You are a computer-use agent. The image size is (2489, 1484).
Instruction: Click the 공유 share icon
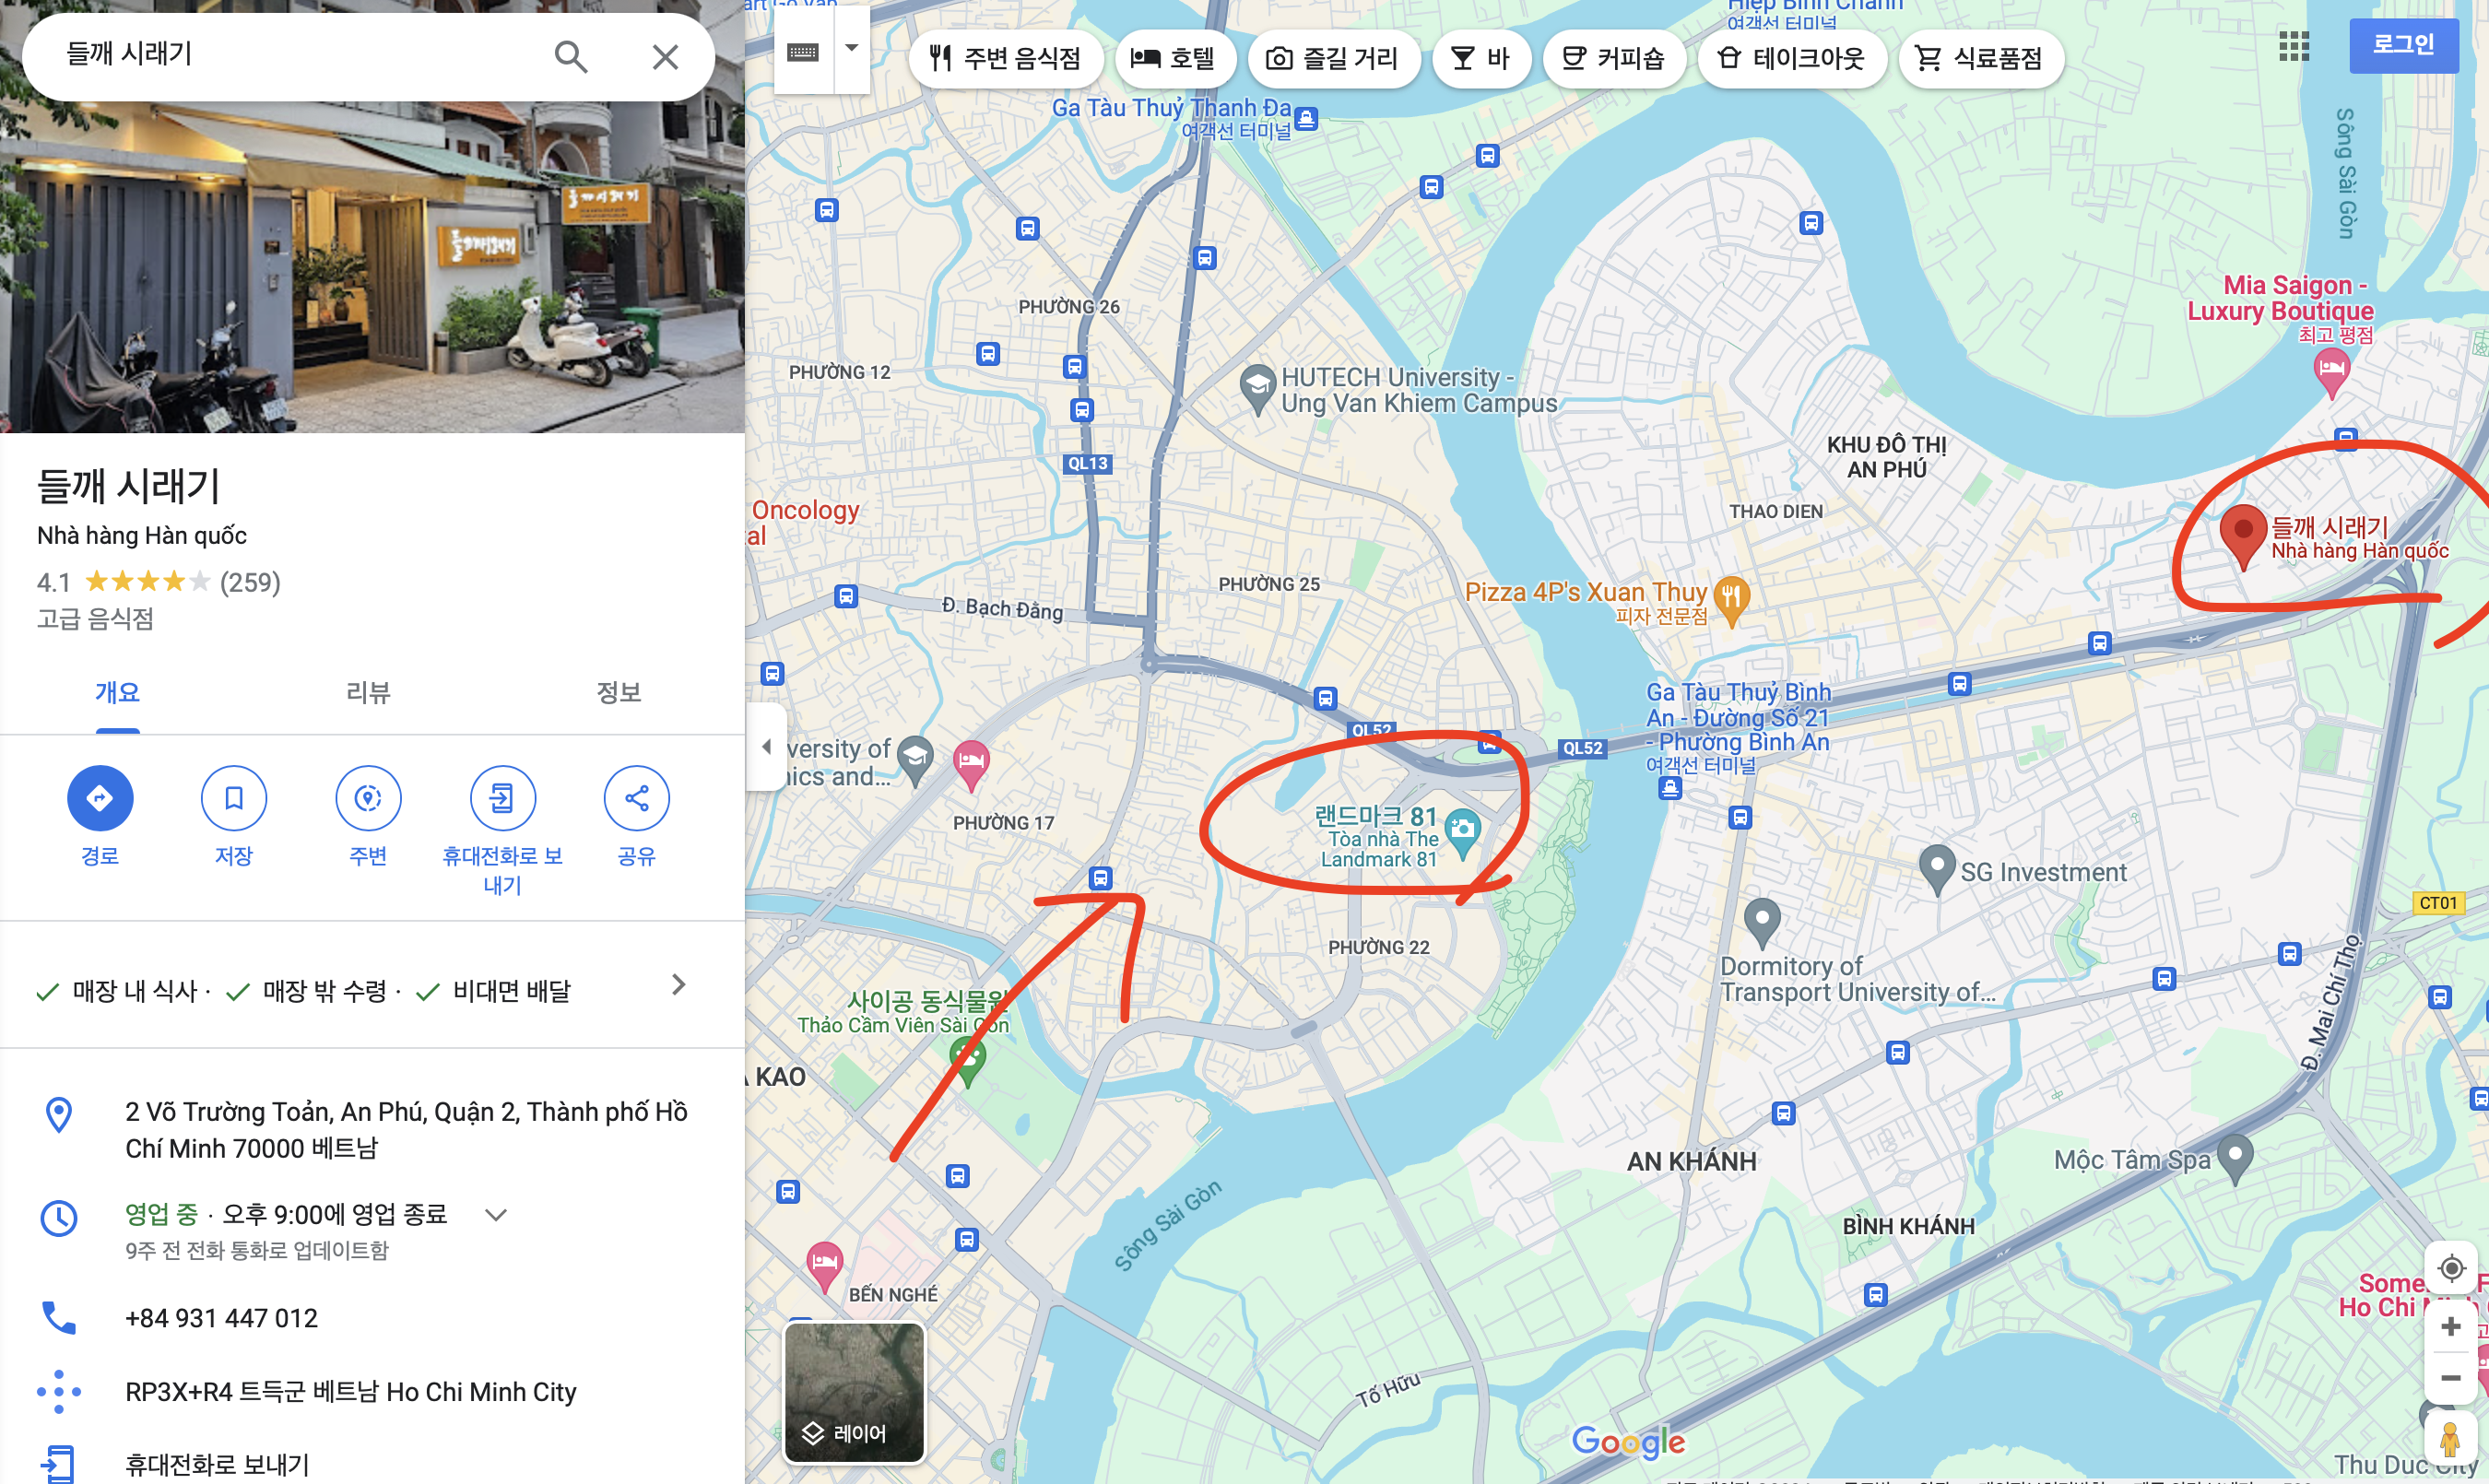point(636,798)
